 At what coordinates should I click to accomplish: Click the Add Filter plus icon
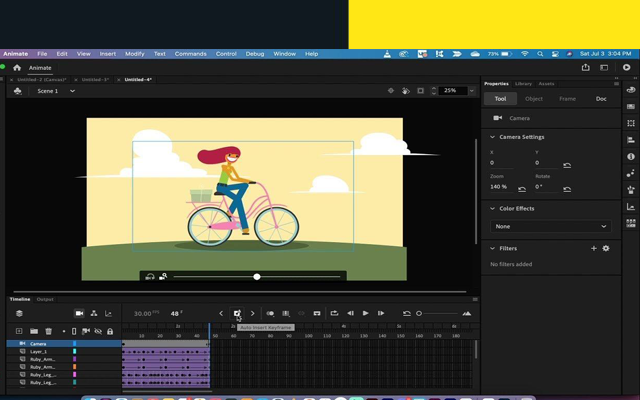[593, 248]
